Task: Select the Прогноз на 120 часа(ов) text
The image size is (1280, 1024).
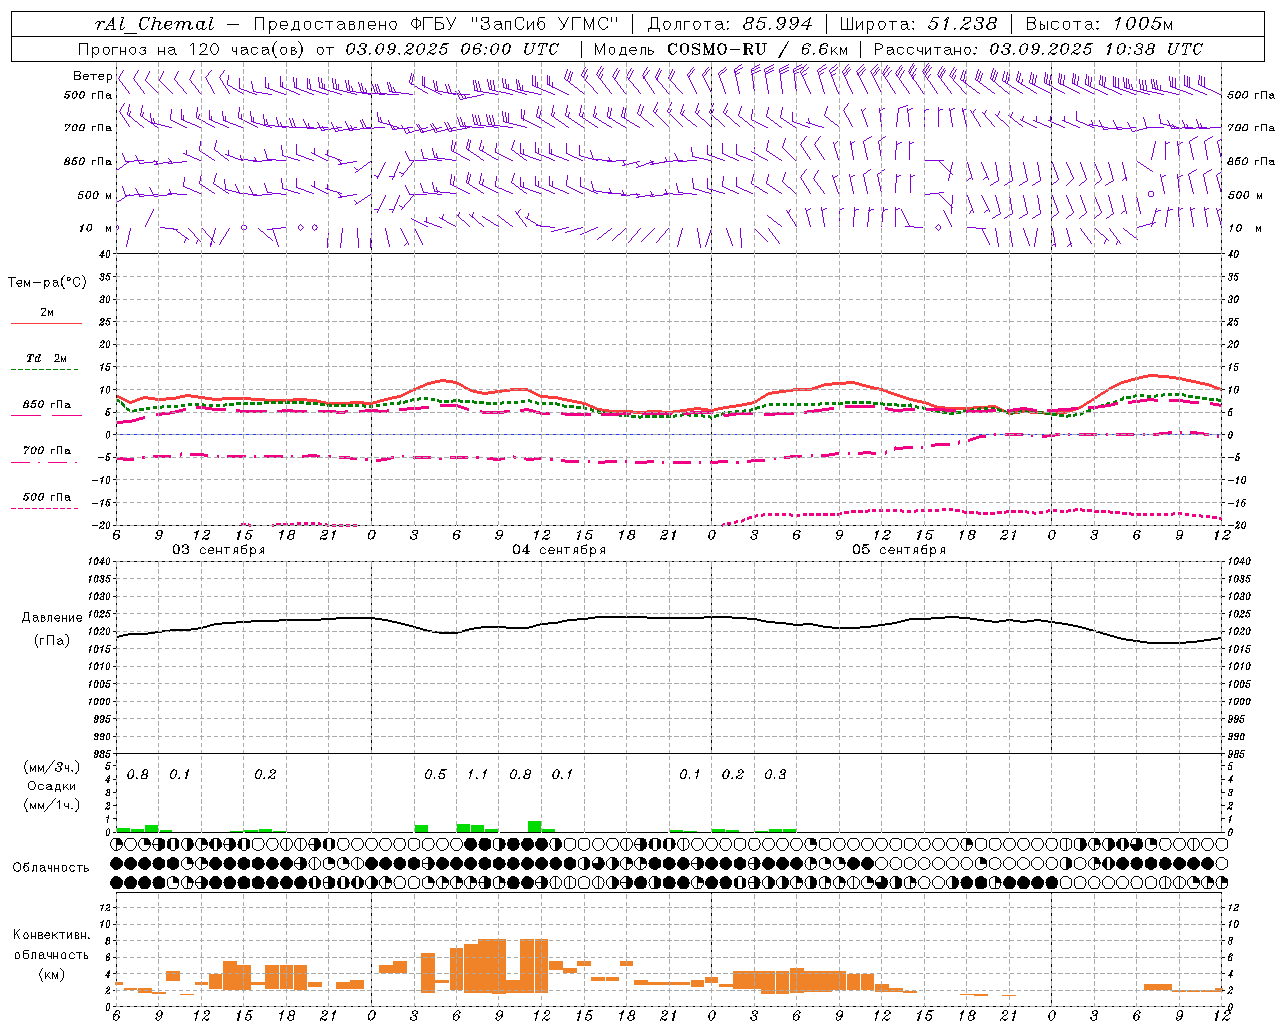Action: [x=193, y=49]
